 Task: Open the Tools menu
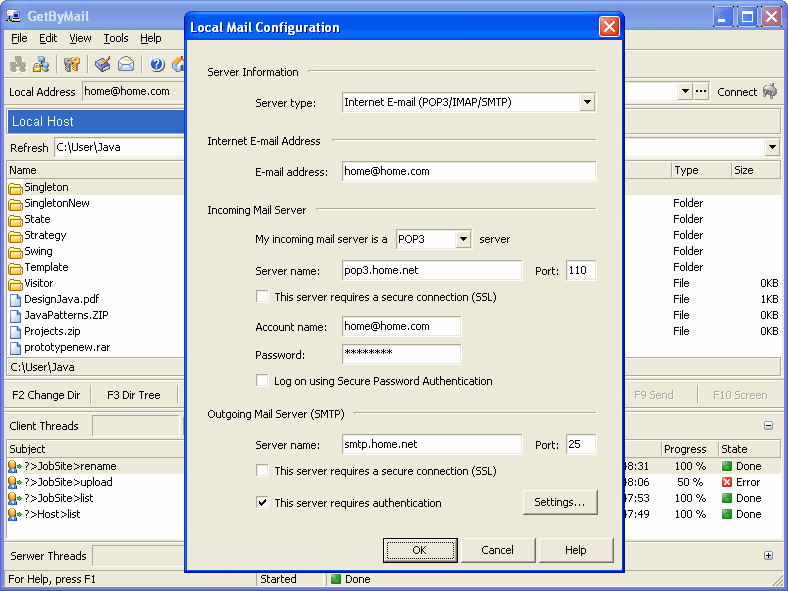point(116,38)
